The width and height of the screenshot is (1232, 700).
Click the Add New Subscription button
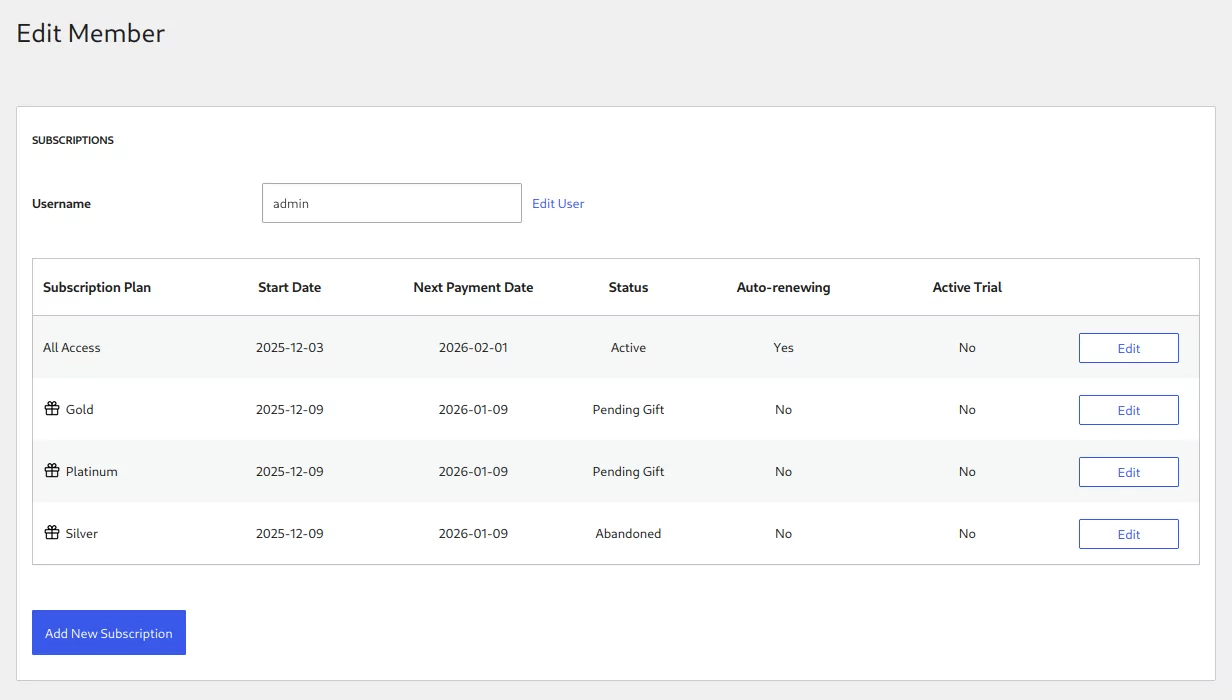click(109, 633)
